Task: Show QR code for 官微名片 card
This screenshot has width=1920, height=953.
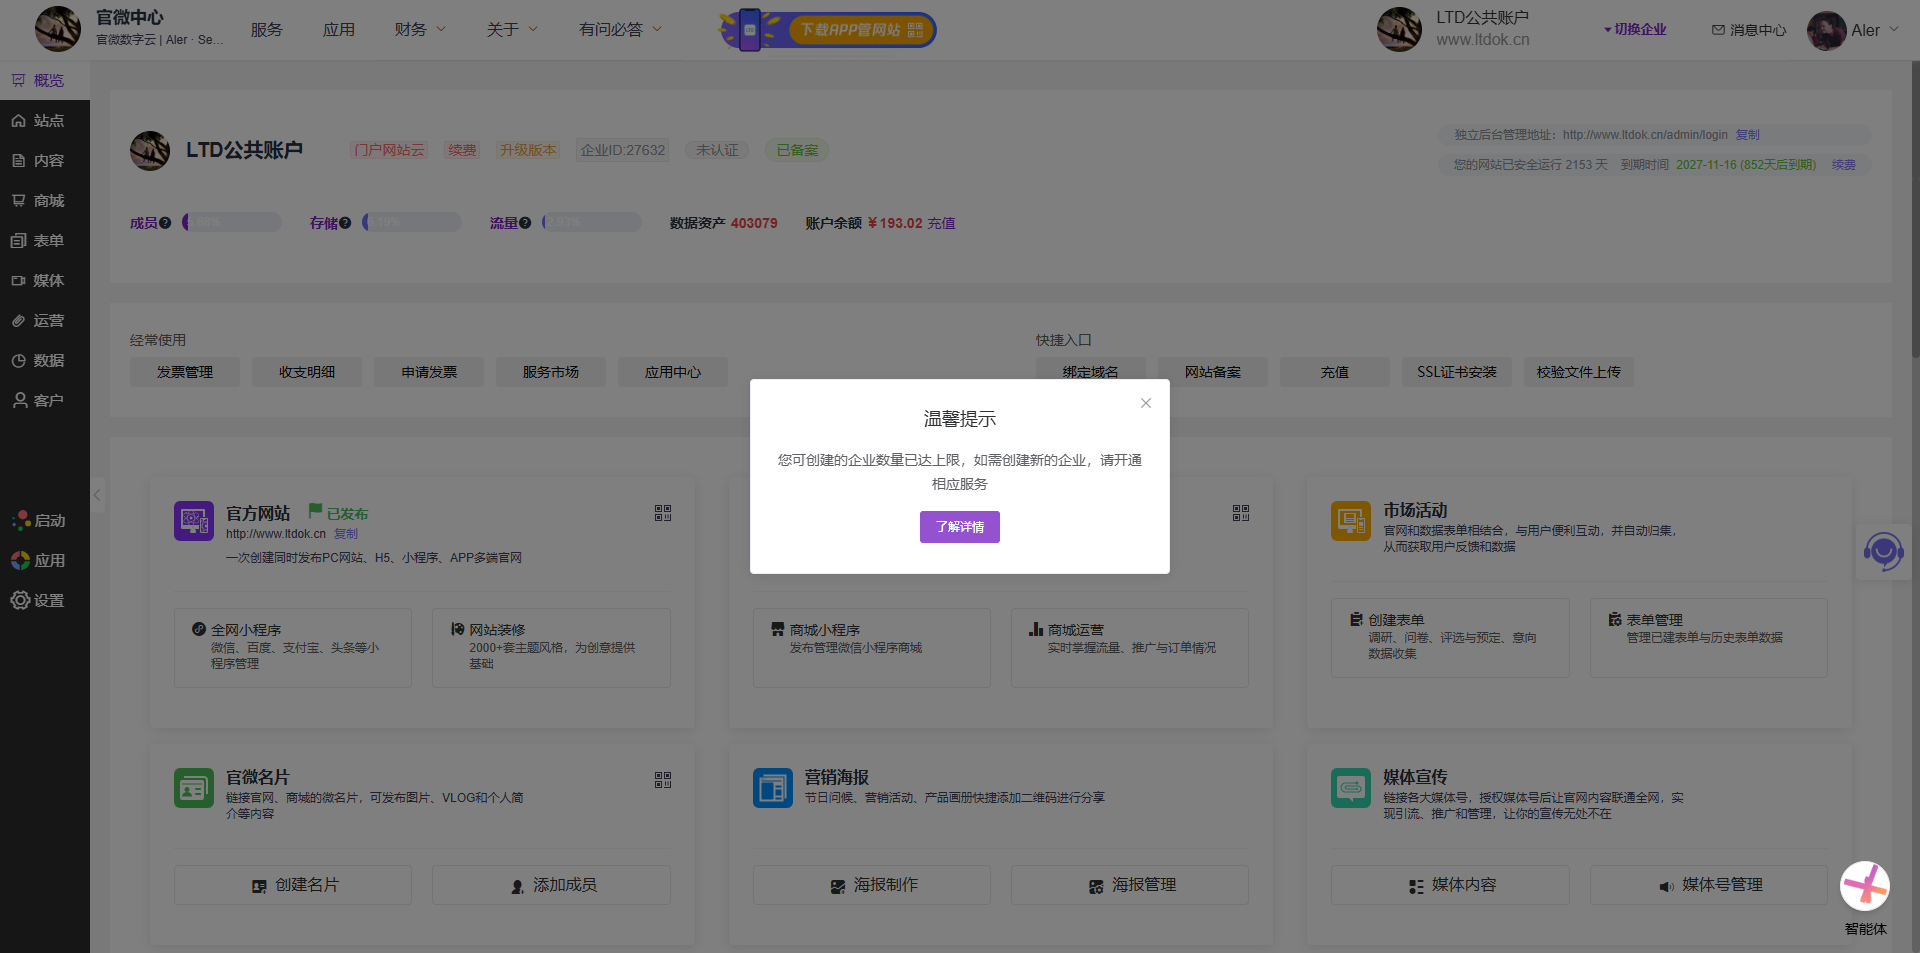Action: pyautogui.click(x=662, y=780)
